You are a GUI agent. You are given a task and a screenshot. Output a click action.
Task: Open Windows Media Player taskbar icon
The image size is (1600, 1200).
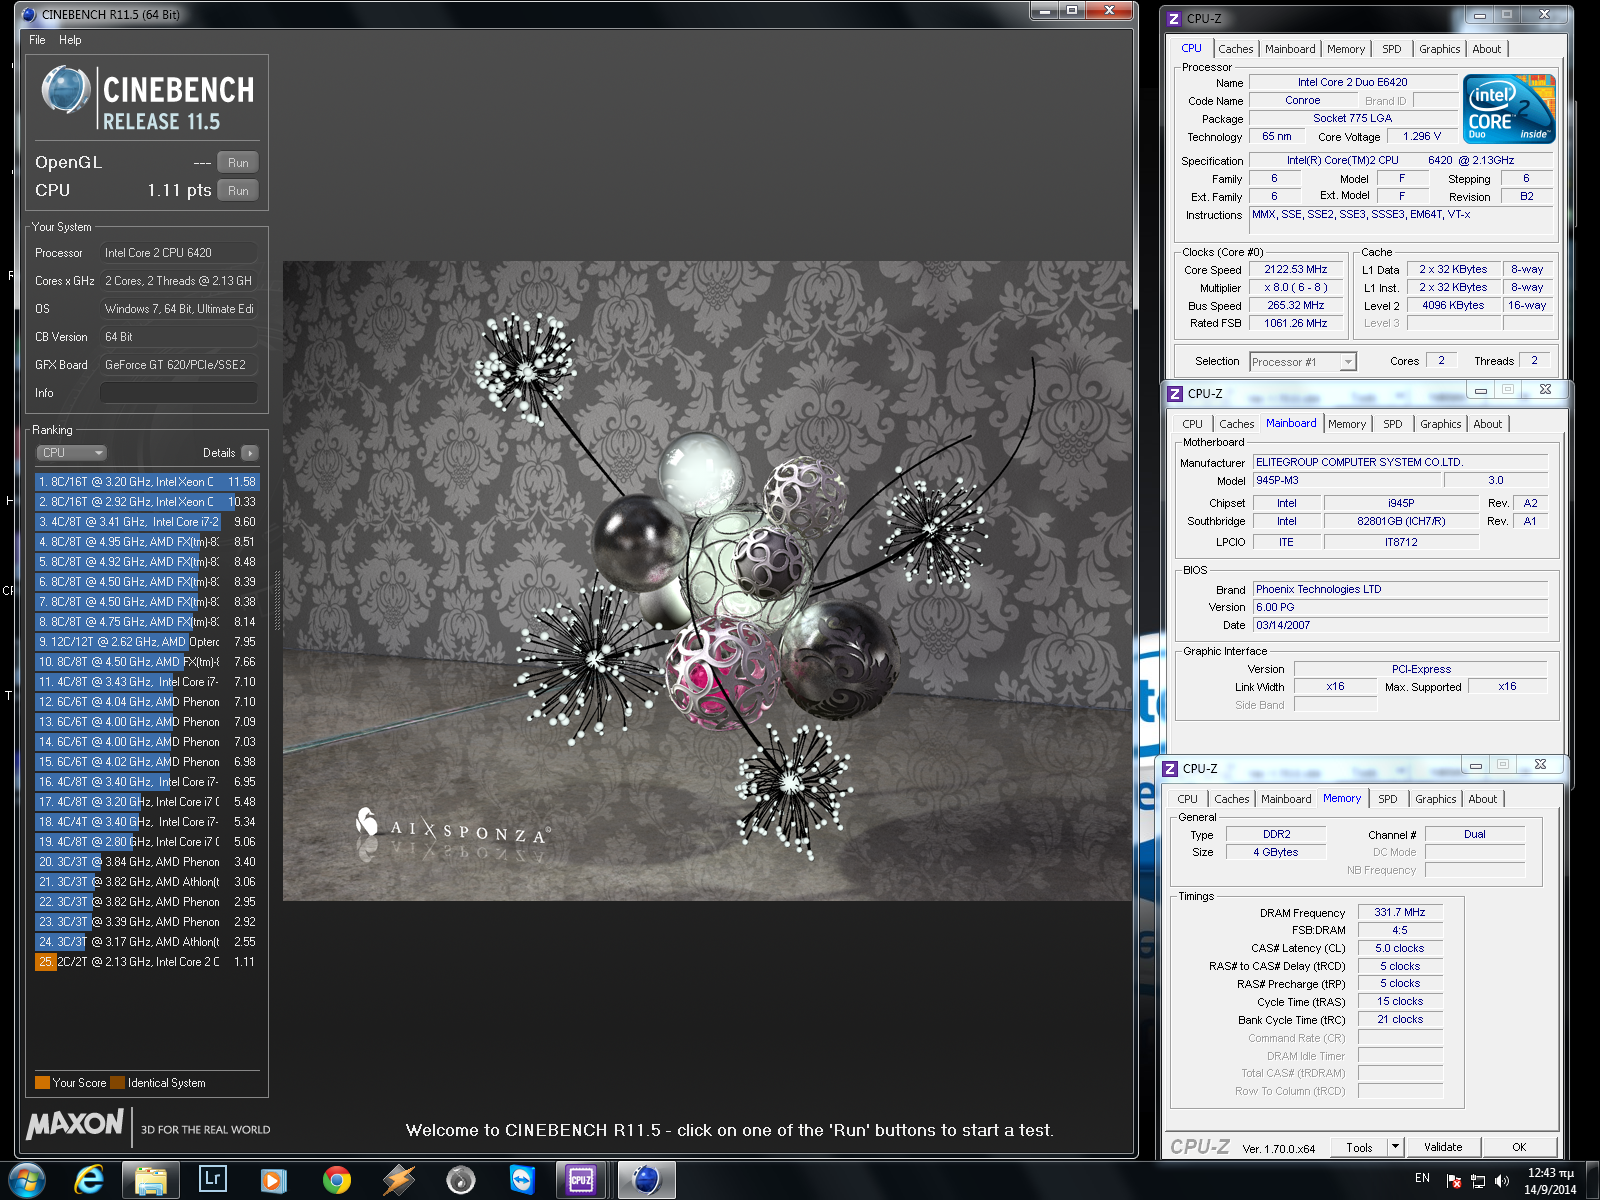tap(272, 1180)
